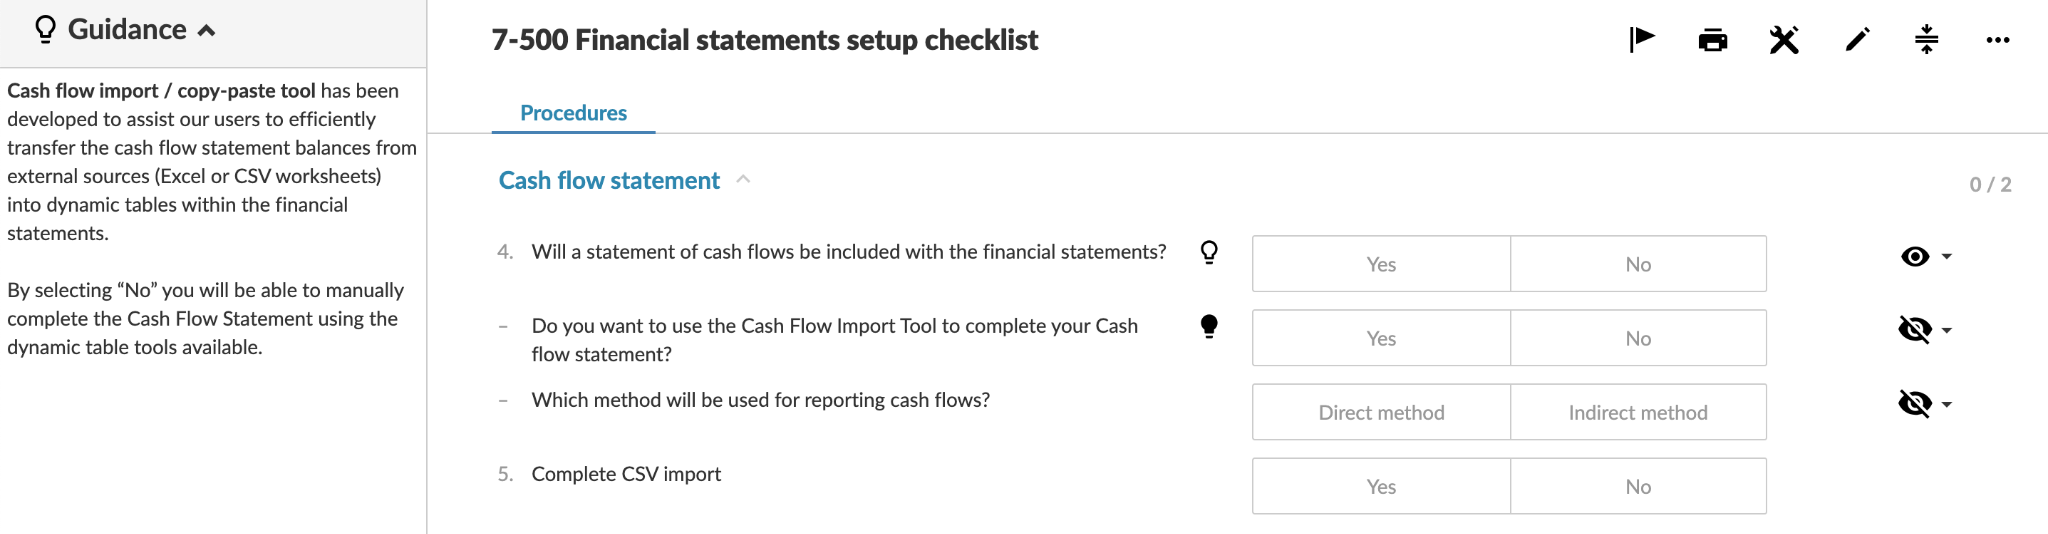2048x534 pixels.
Task: Toggle visibility eye for question 4
Action: click(x=1915, y=256)
